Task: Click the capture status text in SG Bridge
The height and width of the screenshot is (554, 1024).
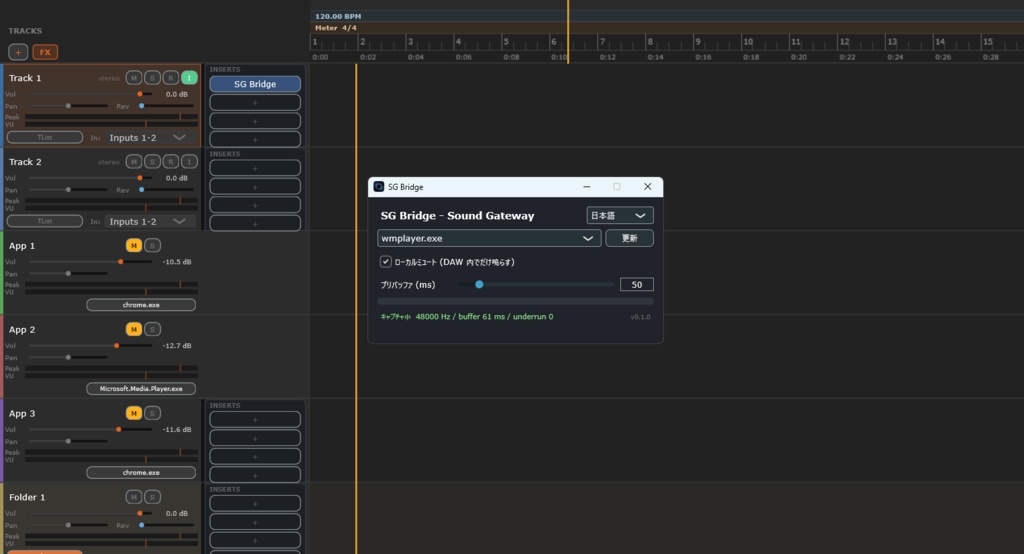Action: pyautogui.click(x=467, y=317)
